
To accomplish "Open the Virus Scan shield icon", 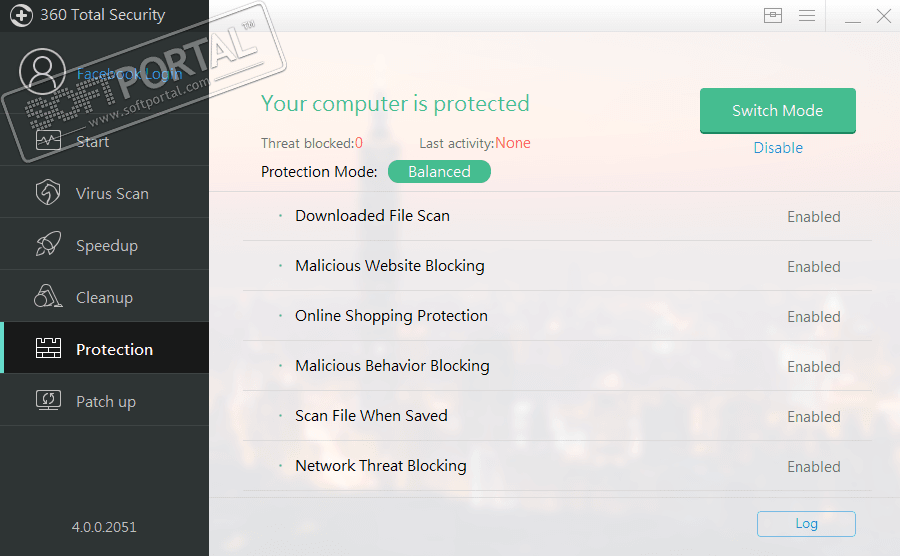I will point(48,194).
